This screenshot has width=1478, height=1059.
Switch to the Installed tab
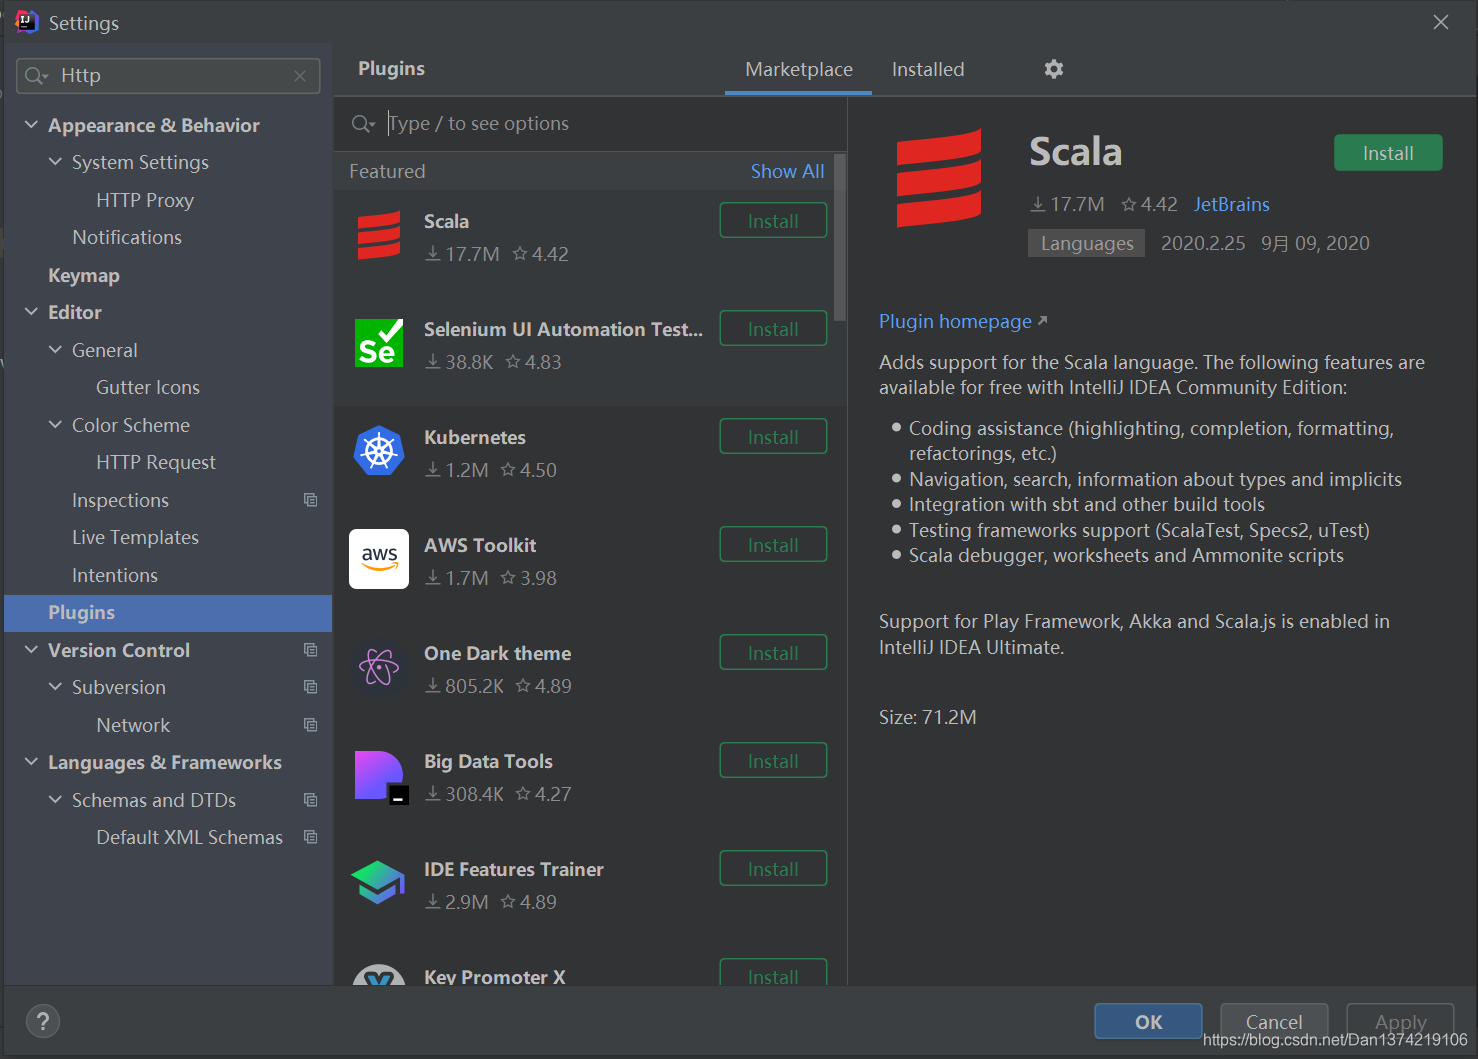[928, 70]
